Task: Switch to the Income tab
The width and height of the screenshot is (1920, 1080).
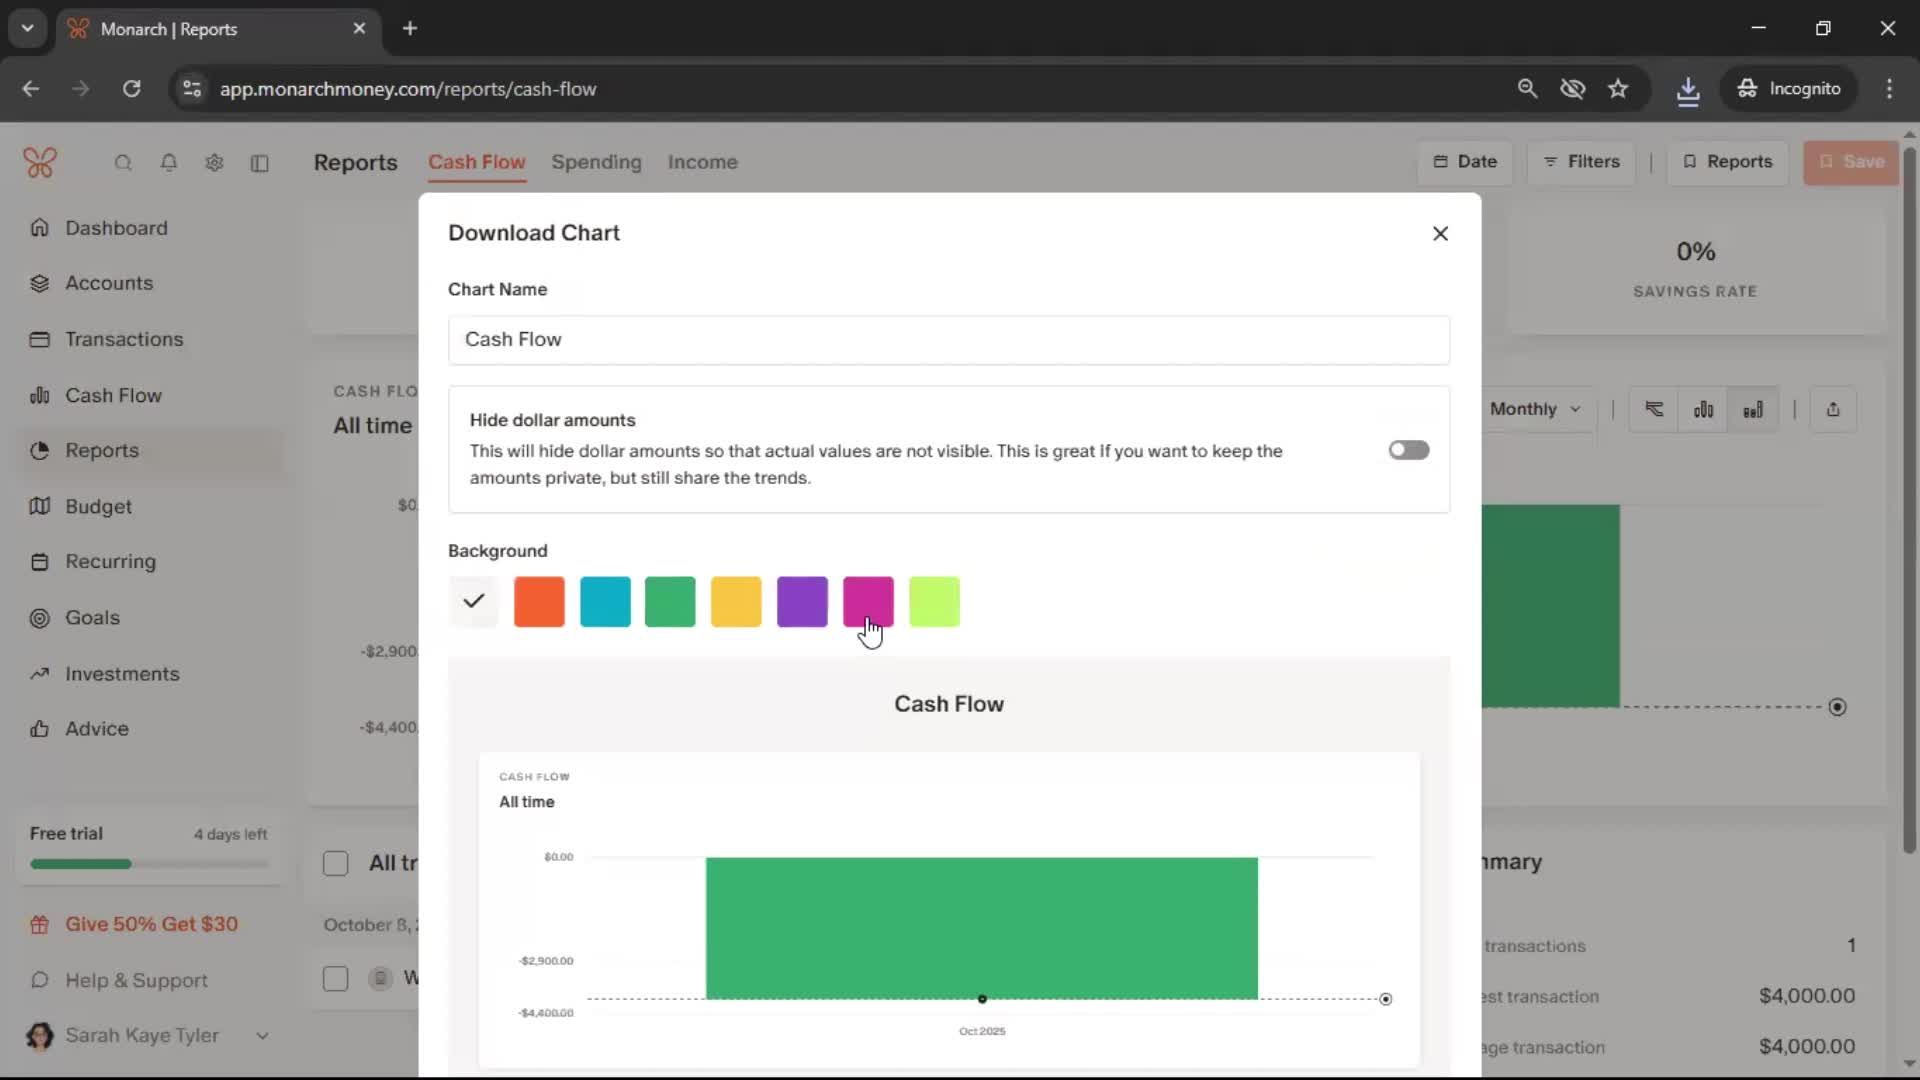Action: [x=702, y=162]
